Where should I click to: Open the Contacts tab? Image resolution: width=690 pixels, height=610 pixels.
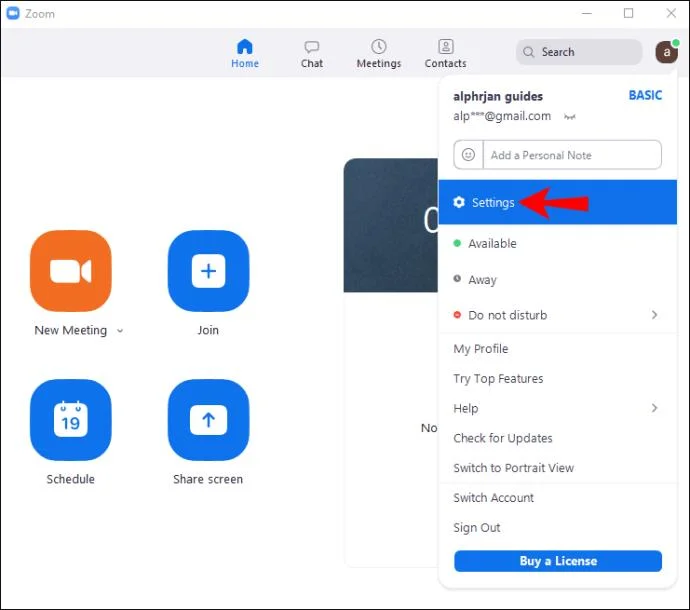[445, 53]
